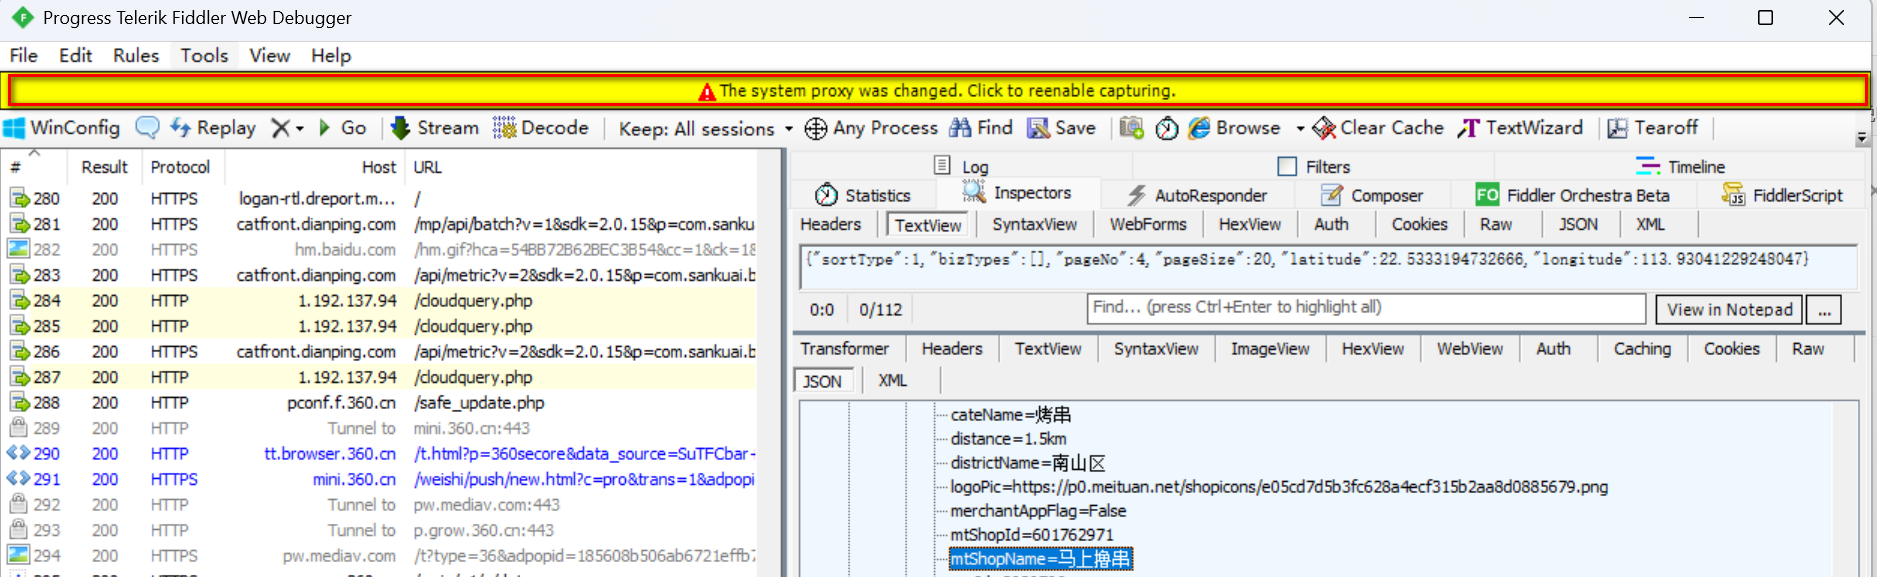Select the request WebForms tab

click(x=1148, y=225)
